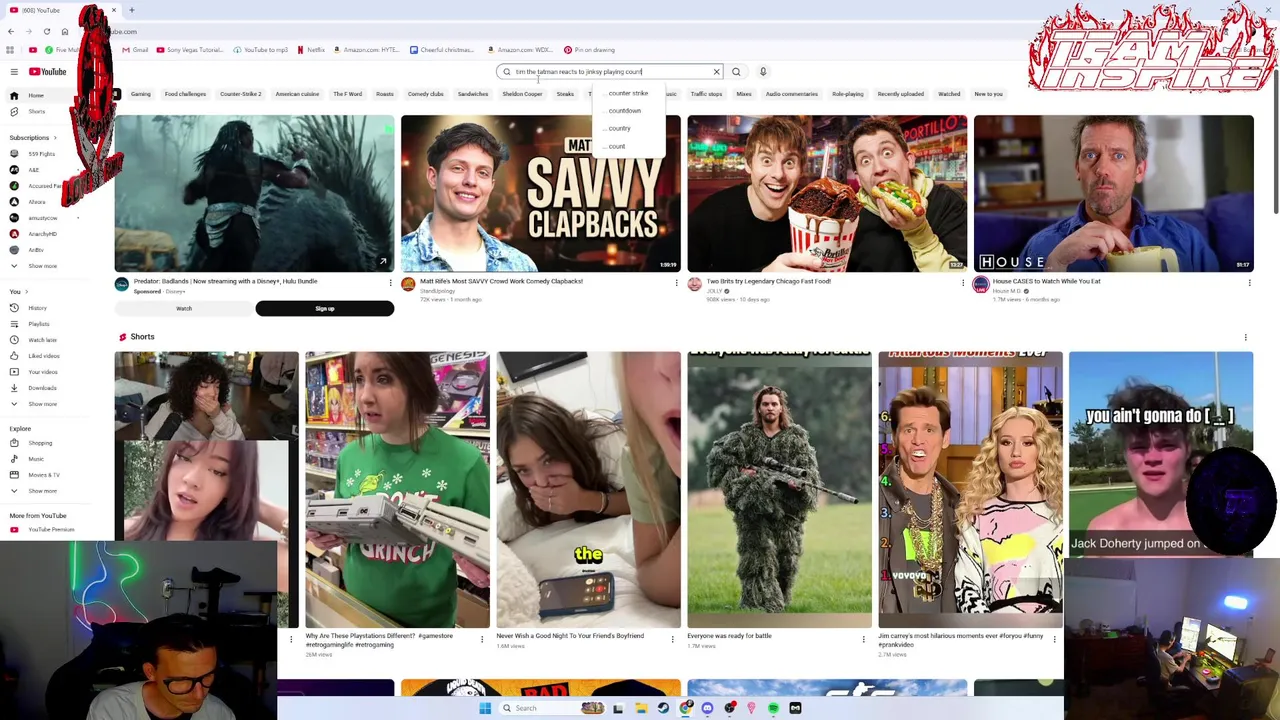Open the YouTube hamburger guide menu
This screenshot has width=1280, height=720.
14,72
